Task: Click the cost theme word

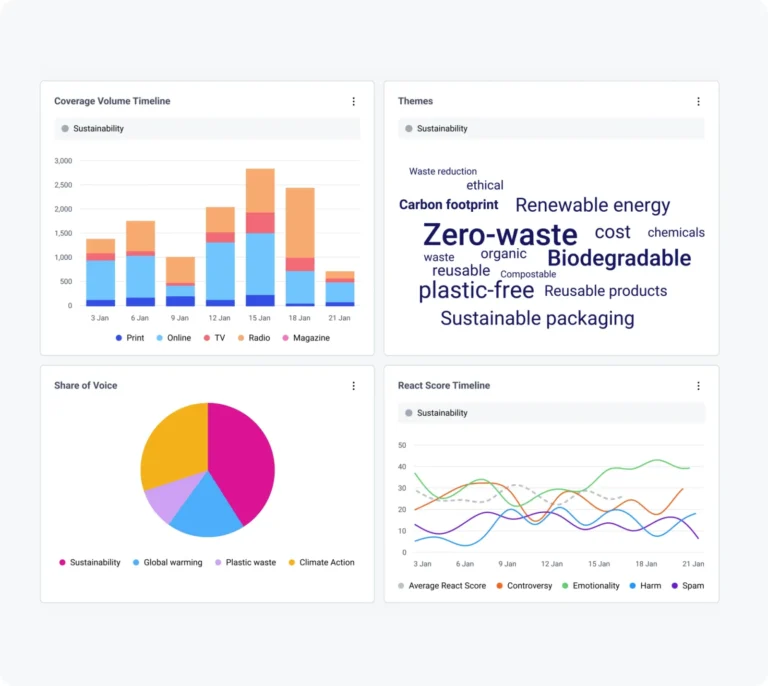Action: coord(613,232)
